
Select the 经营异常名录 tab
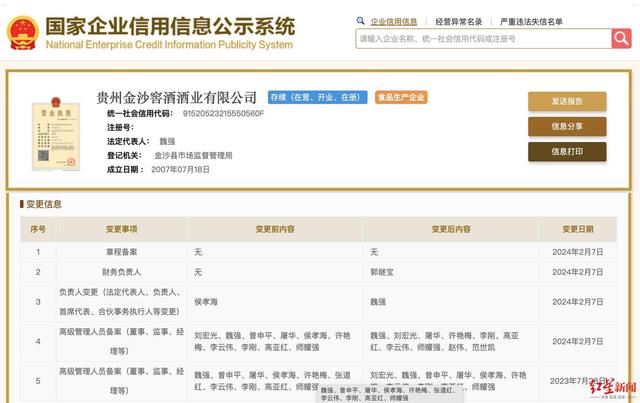tap(459, 21)
